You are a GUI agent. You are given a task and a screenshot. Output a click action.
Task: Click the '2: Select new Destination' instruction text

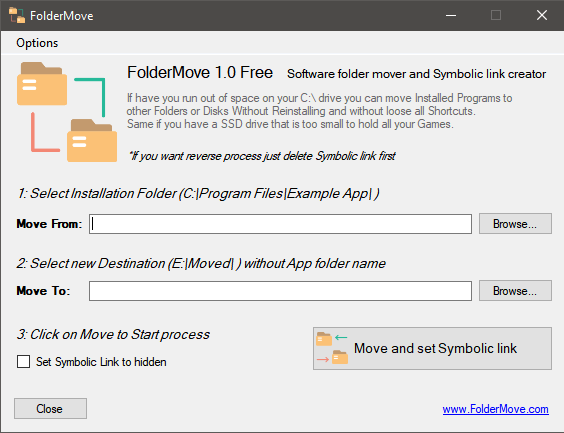pos(201,264)
